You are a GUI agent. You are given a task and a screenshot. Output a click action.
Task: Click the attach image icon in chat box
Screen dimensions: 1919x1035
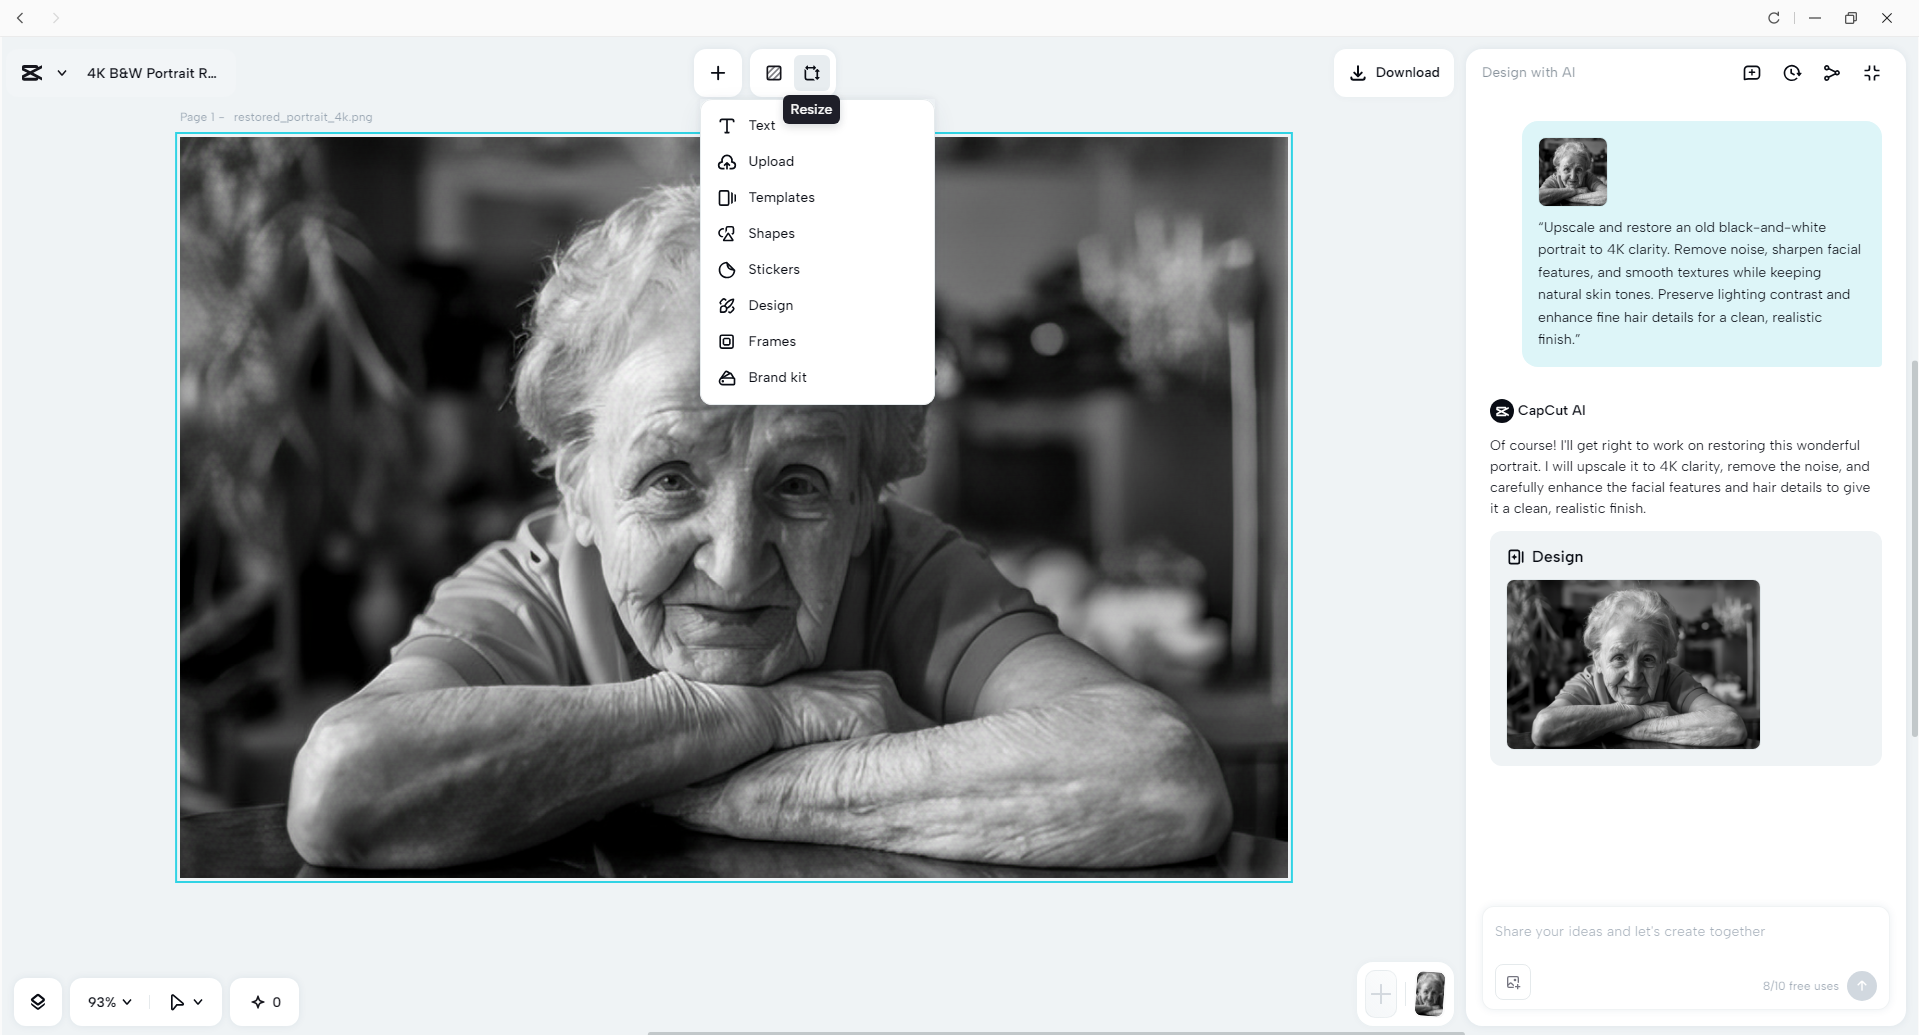pyautogui.click(x=1513, y=982)
